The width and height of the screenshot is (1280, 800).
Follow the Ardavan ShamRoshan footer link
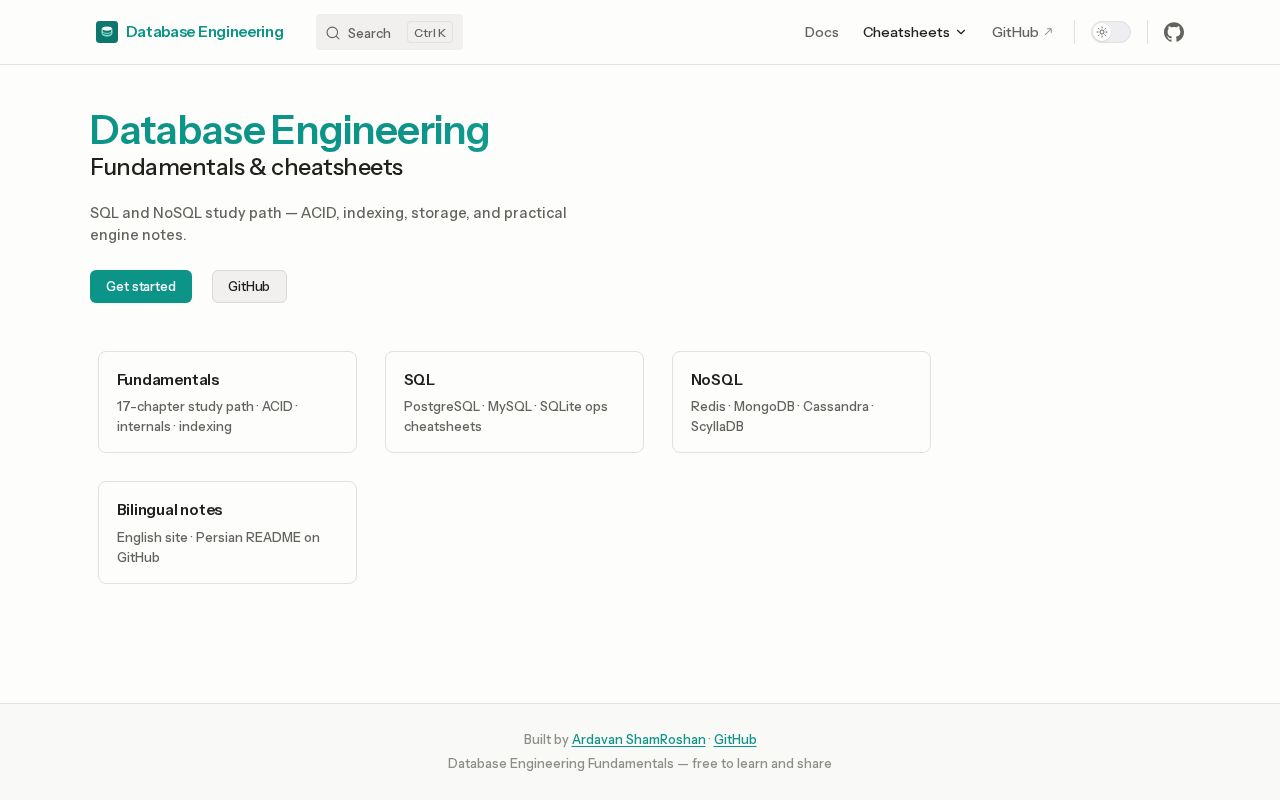pyautogui.click(x=639, y=740)
